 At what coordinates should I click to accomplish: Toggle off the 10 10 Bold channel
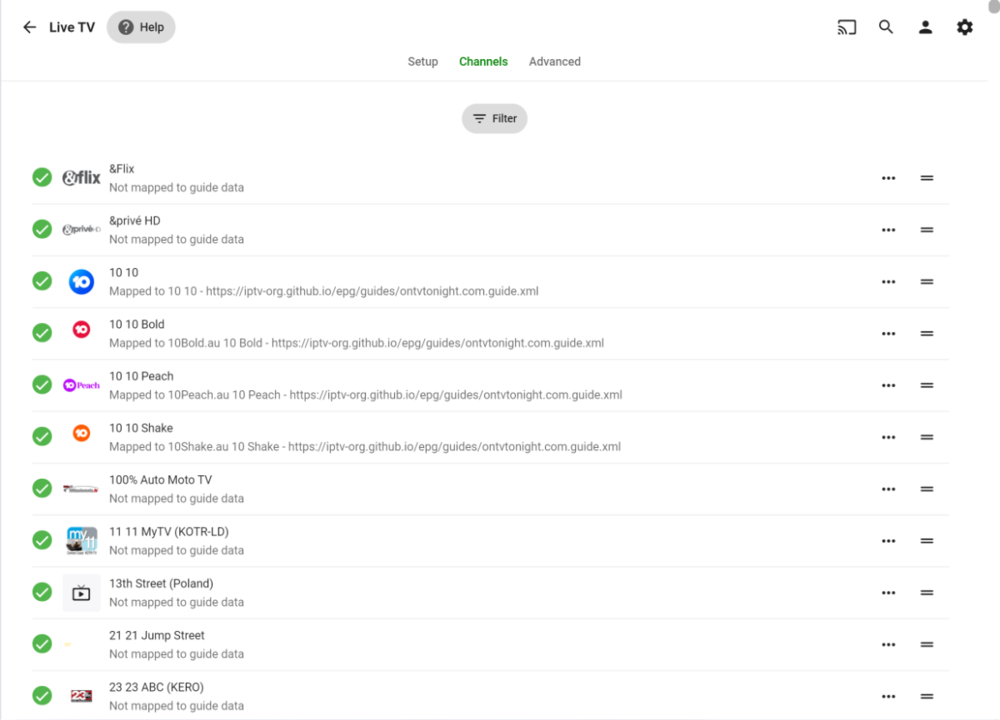tap(41, 333)
